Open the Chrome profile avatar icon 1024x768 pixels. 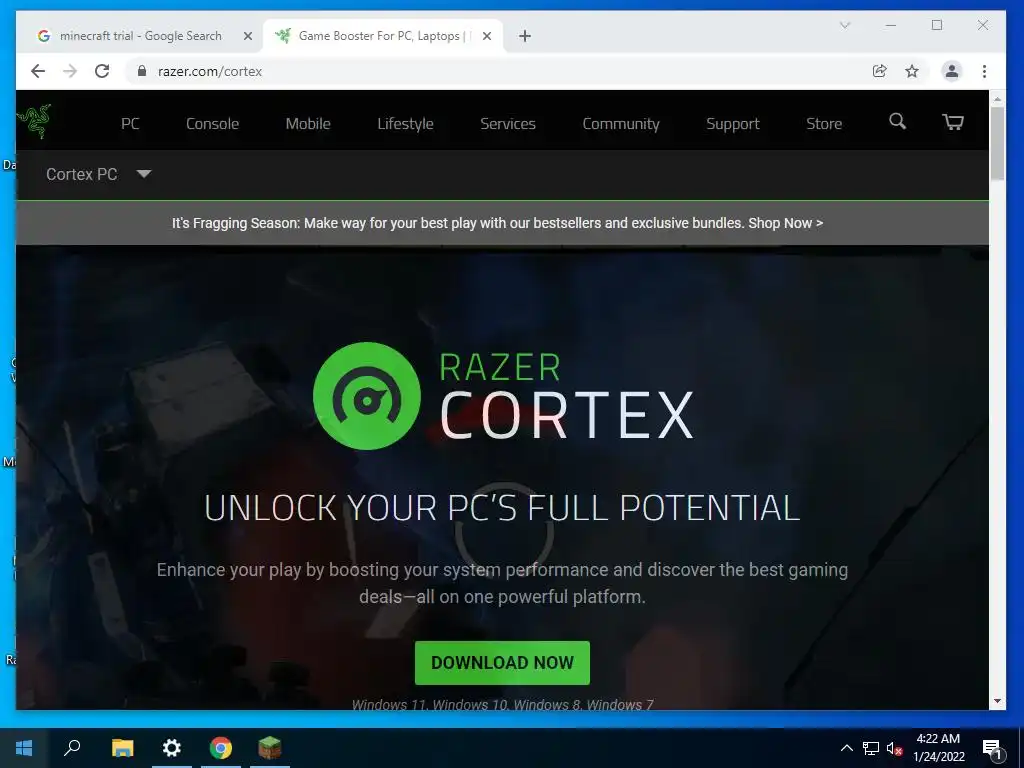[x=952, y=71]
